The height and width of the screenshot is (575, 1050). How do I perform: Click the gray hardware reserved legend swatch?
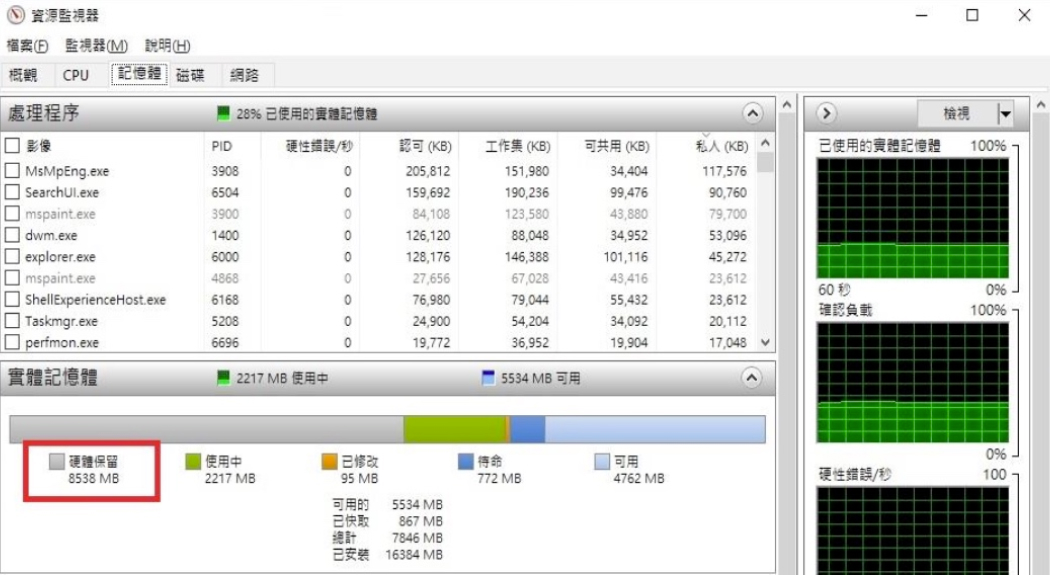tap(57, 461)
